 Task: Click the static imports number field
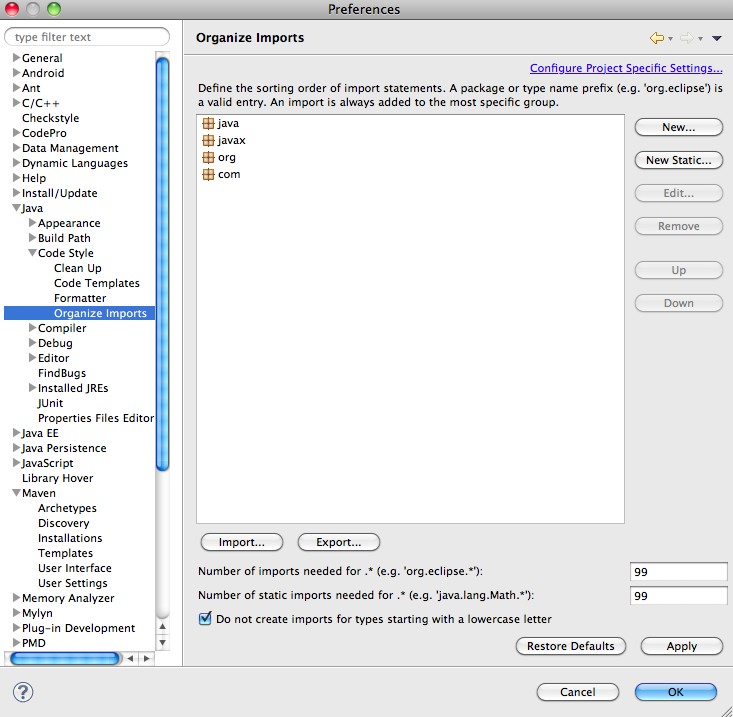678,596
